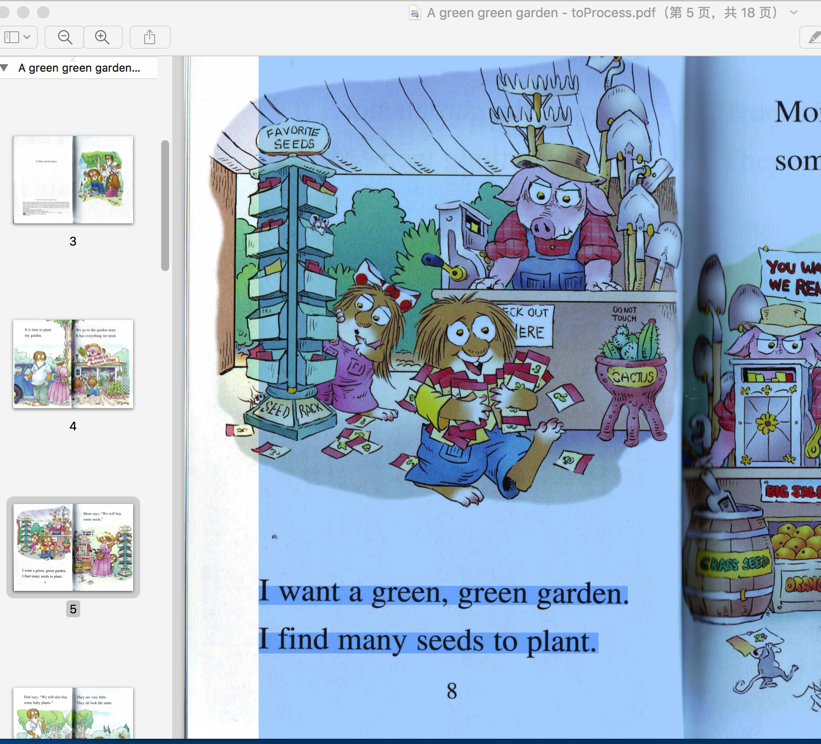Viewport: 821px width, 744px height.
Task: Select 'A green green garden...' sidebar title
Action: point(79,68)
